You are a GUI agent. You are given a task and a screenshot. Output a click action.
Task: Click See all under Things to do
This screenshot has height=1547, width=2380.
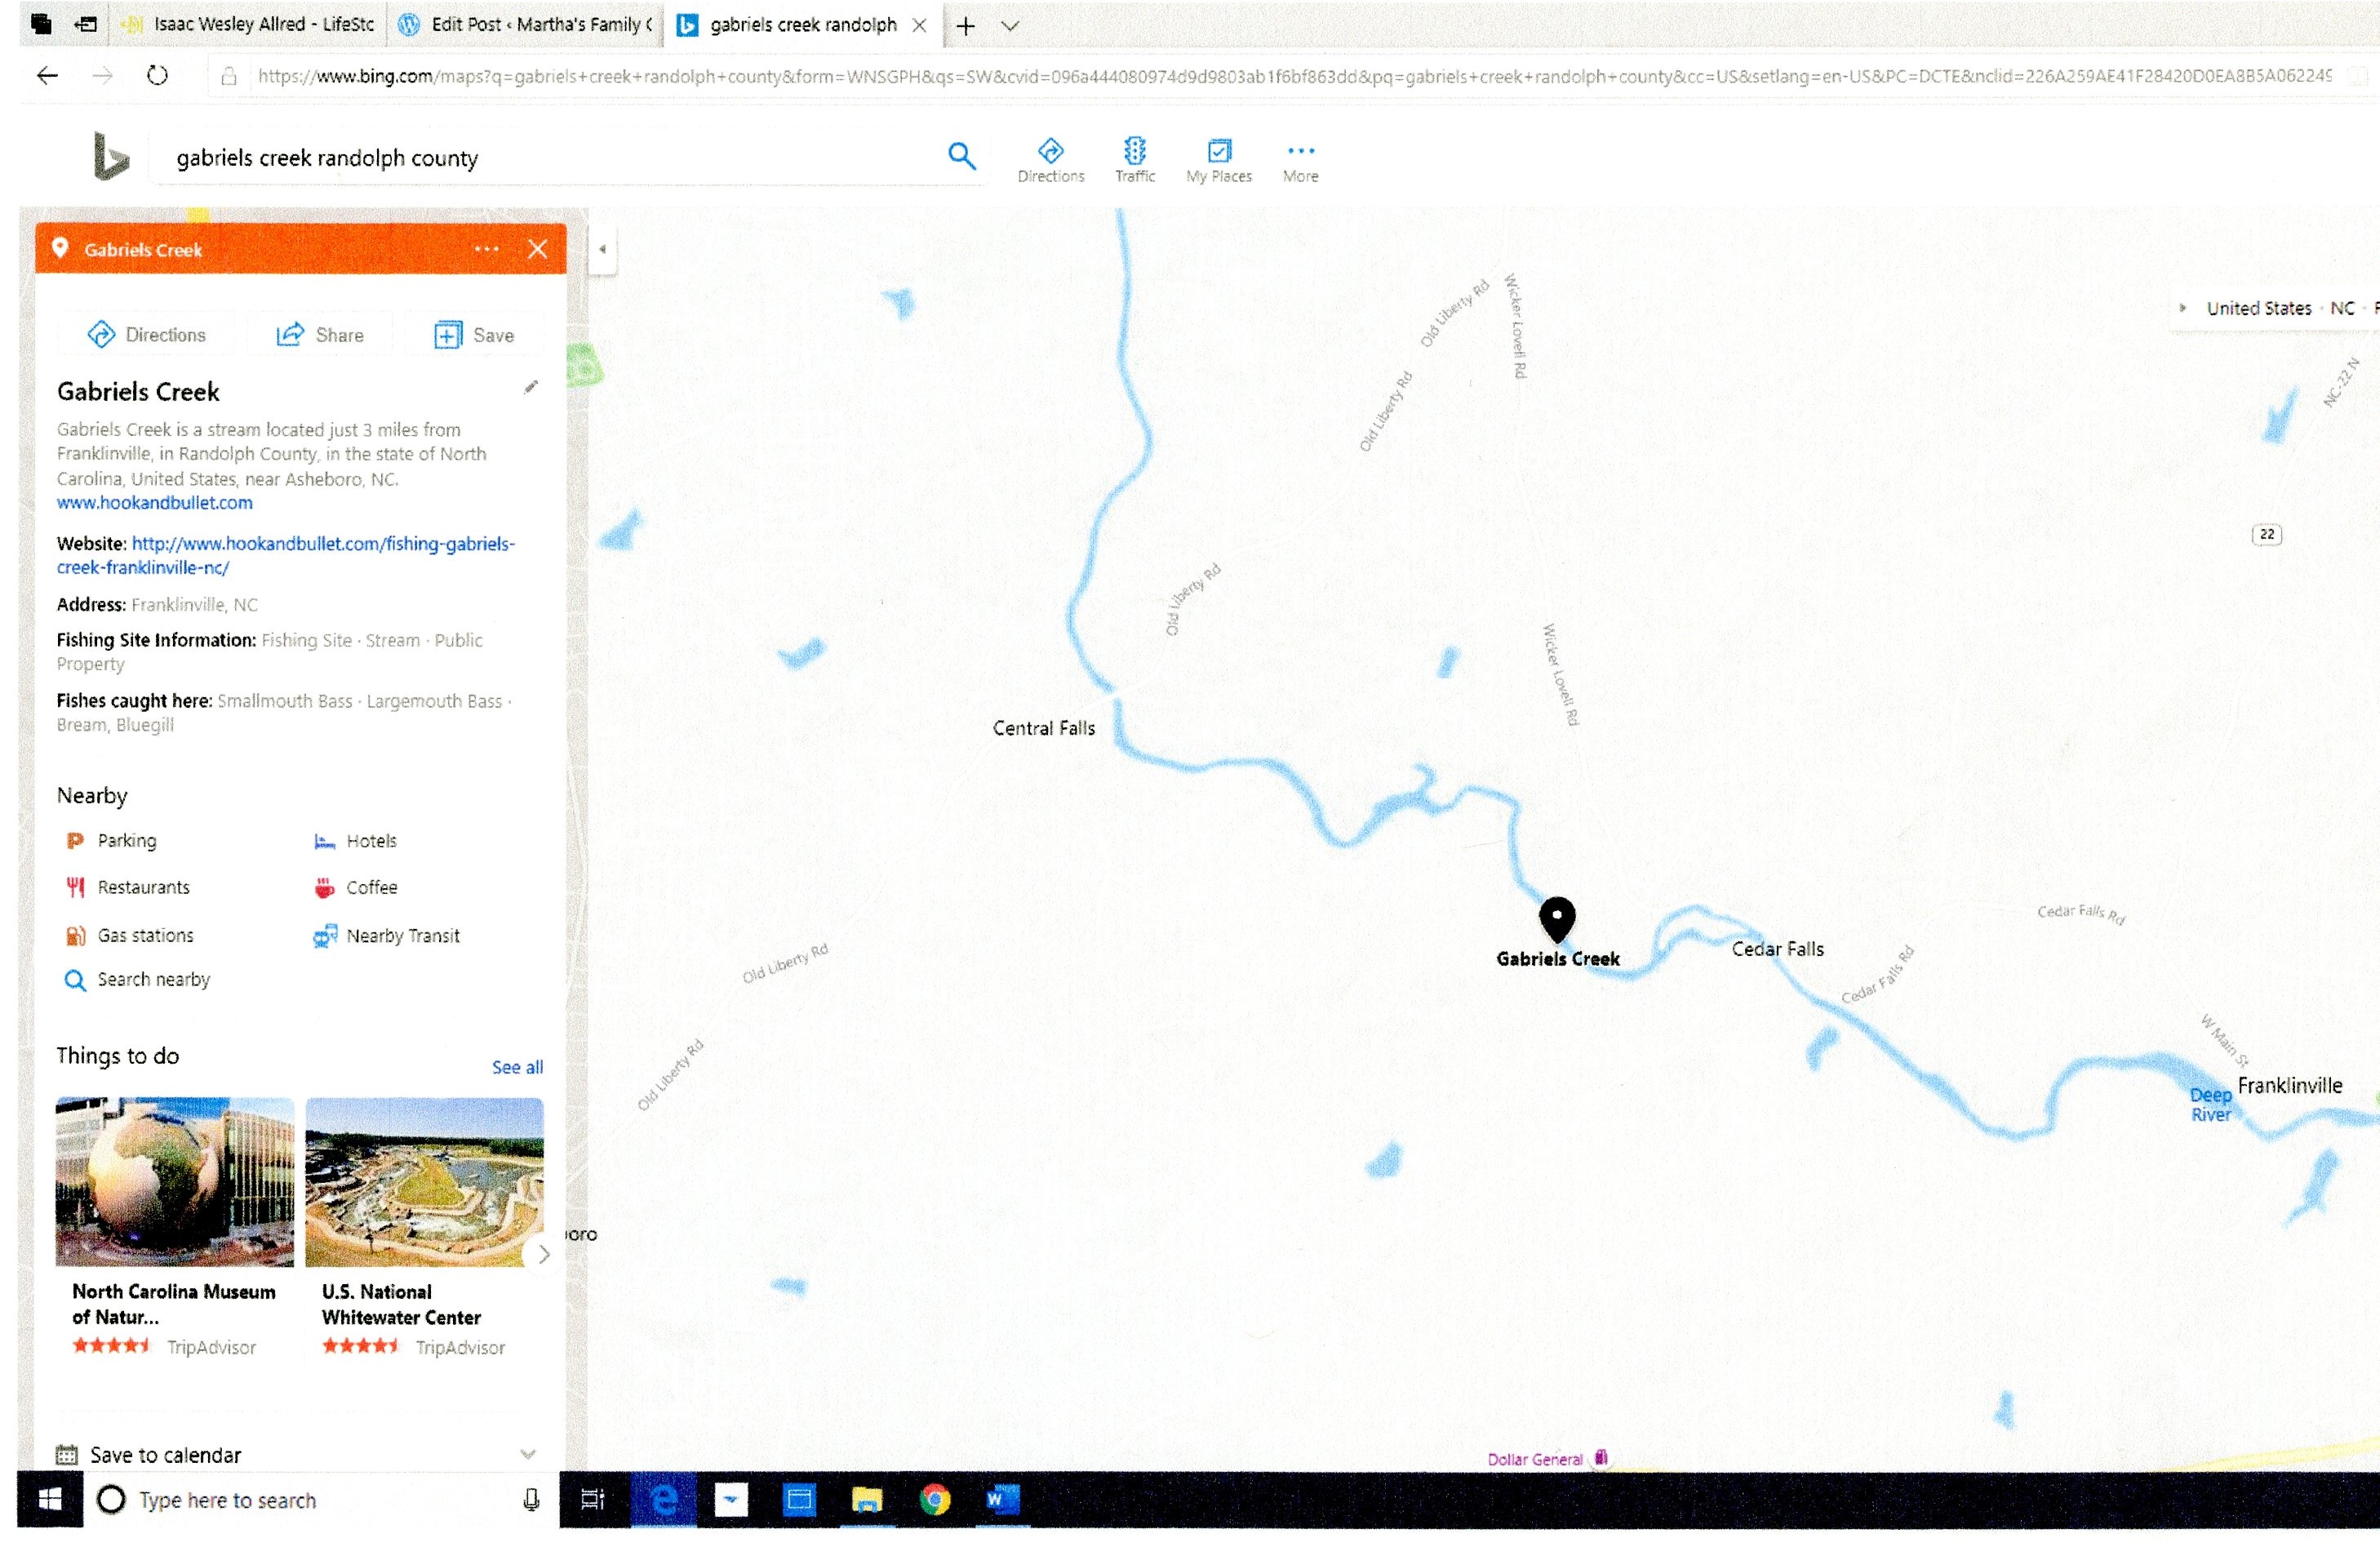(517, 1067)
